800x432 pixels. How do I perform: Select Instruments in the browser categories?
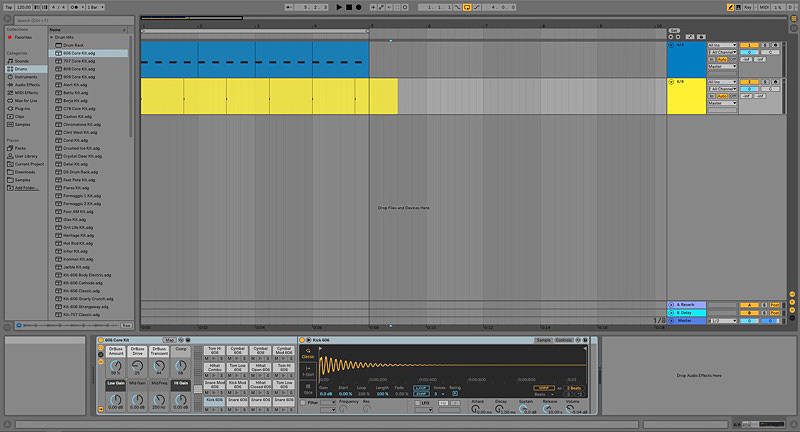click(x=25, y=76)
